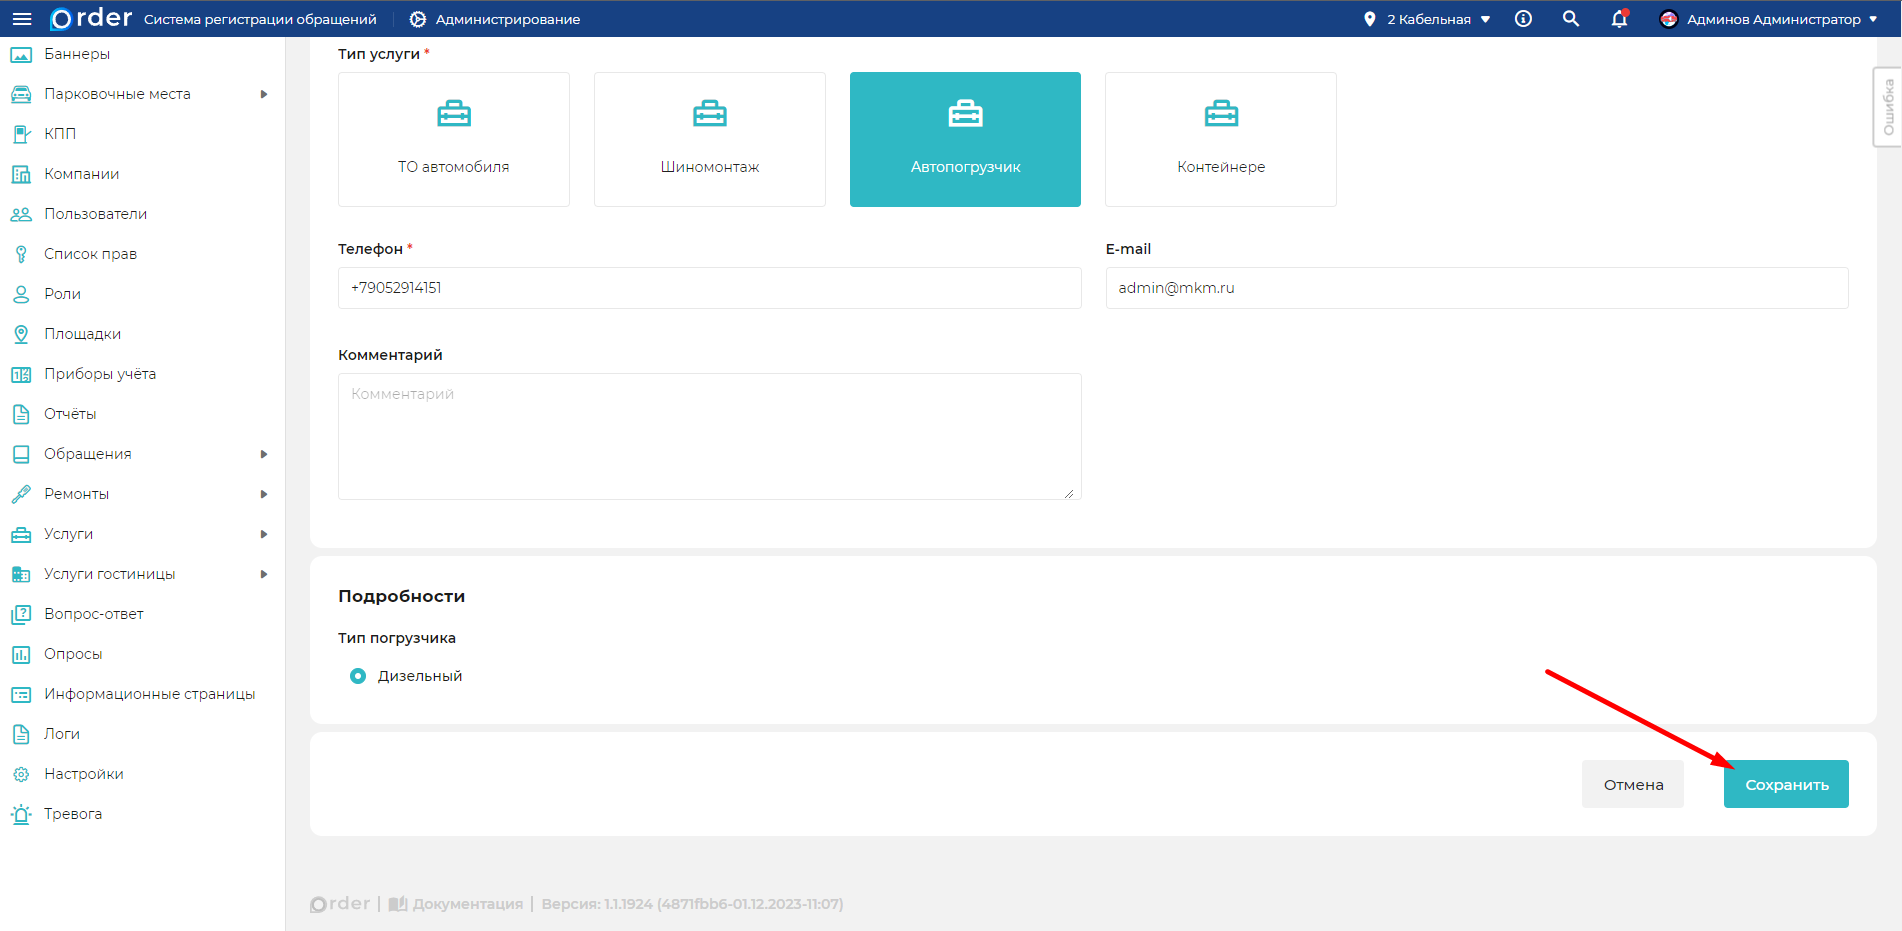This screenshot has width=1902, height=931.
Task: Select the Дизельный radio button
Action: tap(358, 676)
